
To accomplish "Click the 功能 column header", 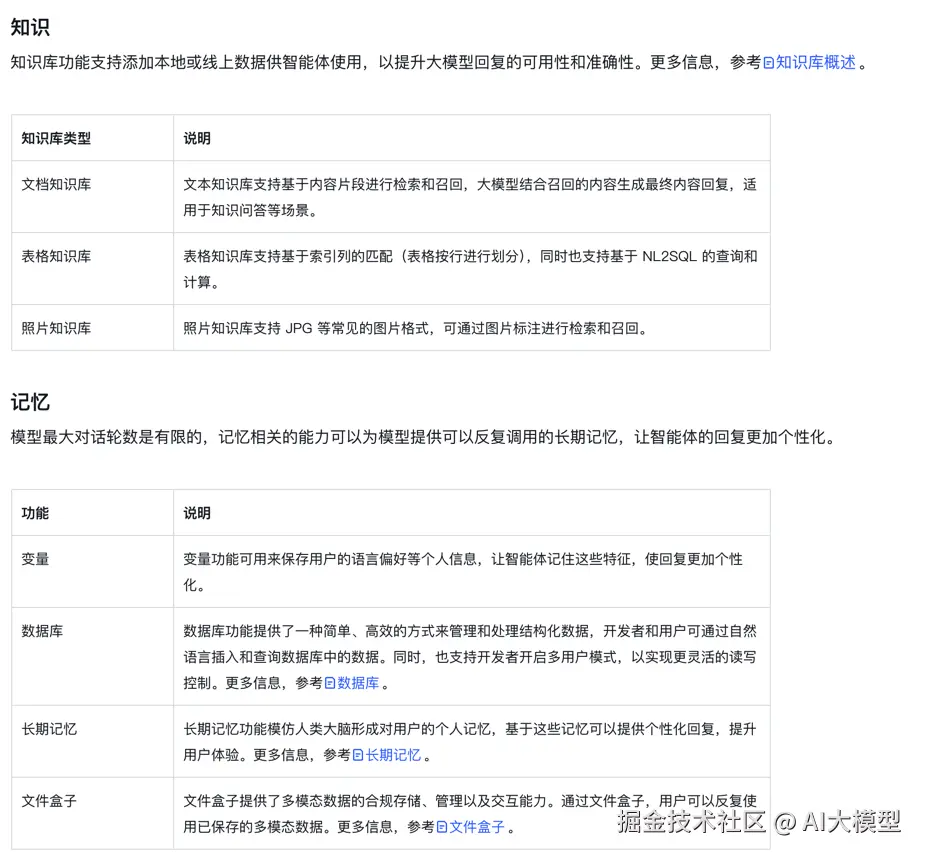I will (x=36, y=512).
